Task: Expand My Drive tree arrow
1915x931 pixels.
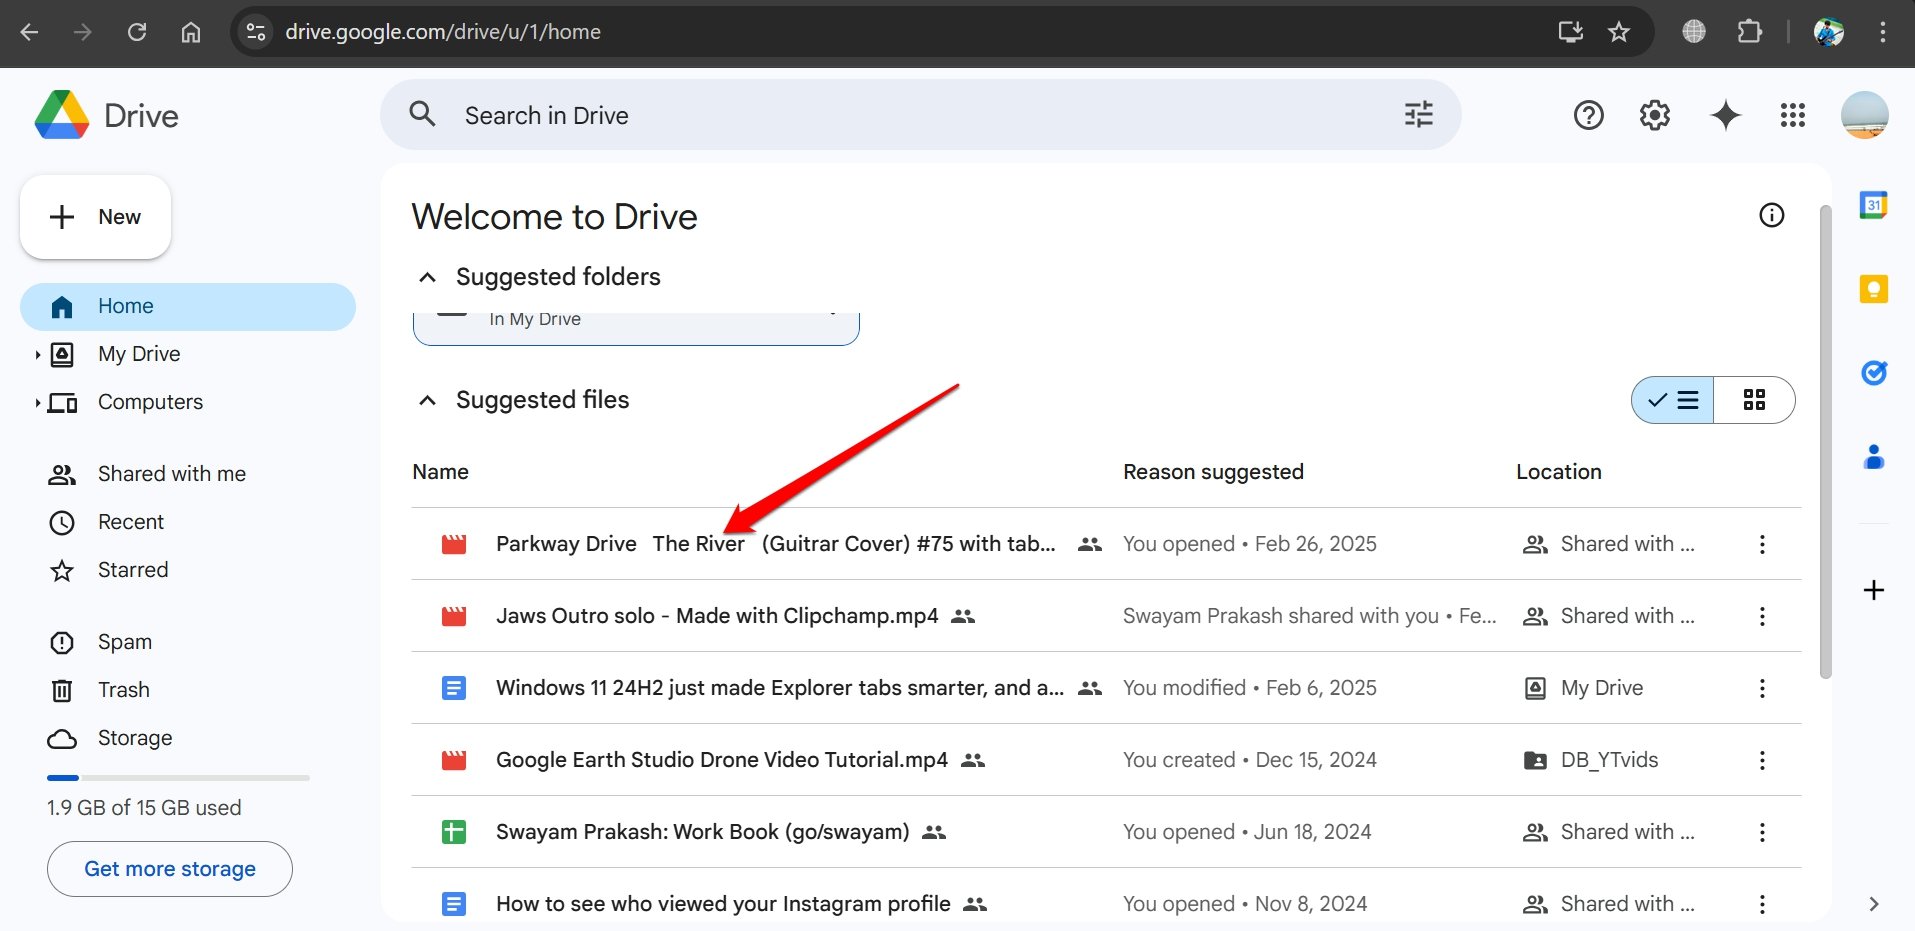Action: pyautogui.click(x=37, y=354)
